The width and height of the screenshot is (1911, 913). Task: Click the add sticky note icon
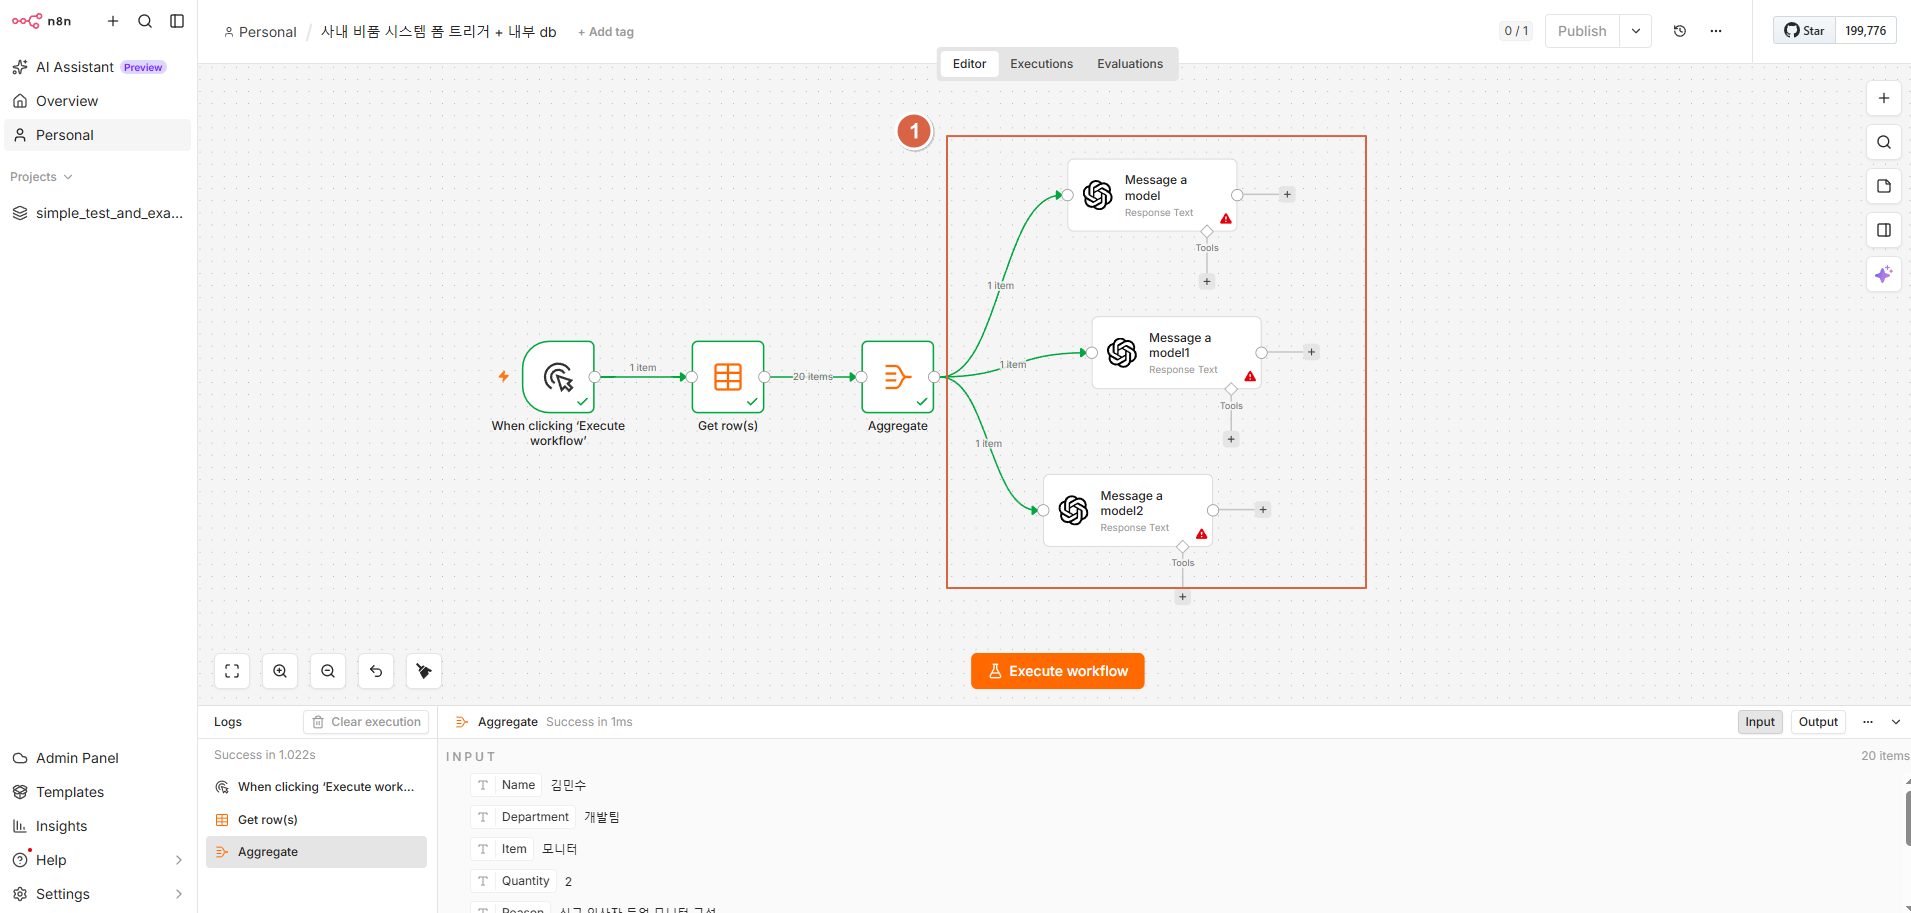(x=1884, y=186)
